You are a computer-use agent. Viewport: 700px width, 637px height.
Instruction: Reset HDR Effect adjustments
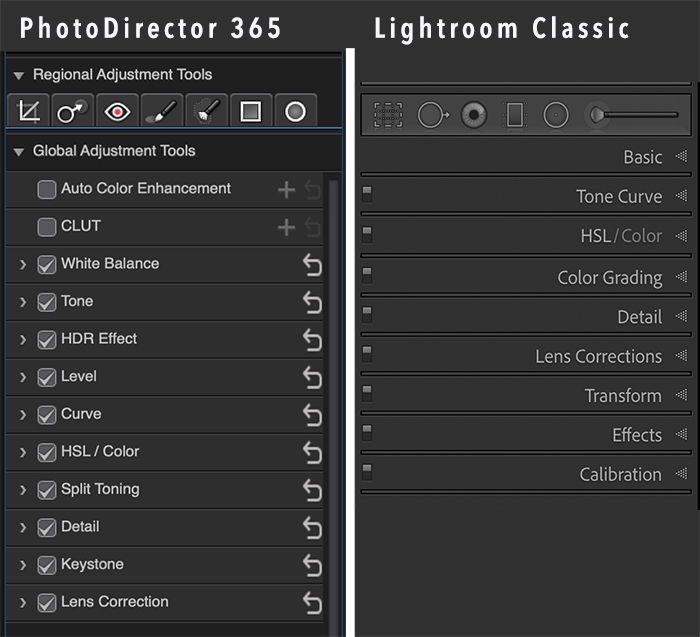312,340
